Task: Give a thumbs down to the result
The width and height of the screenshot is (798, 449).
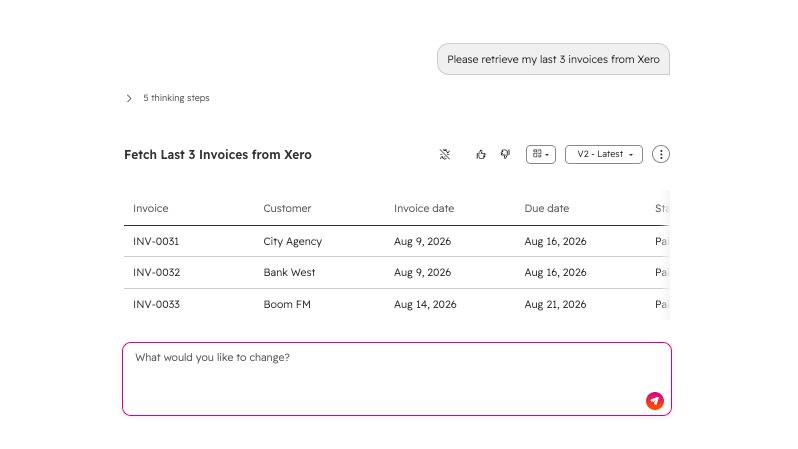Action: [x=505, y=154]
